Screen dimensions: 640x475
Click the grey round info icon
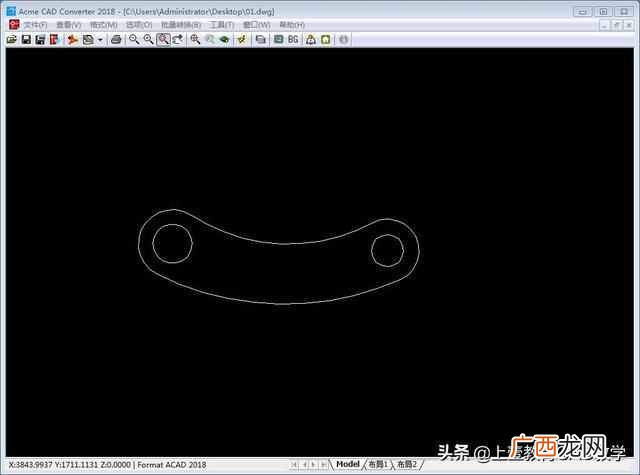(x=344, y=40)
